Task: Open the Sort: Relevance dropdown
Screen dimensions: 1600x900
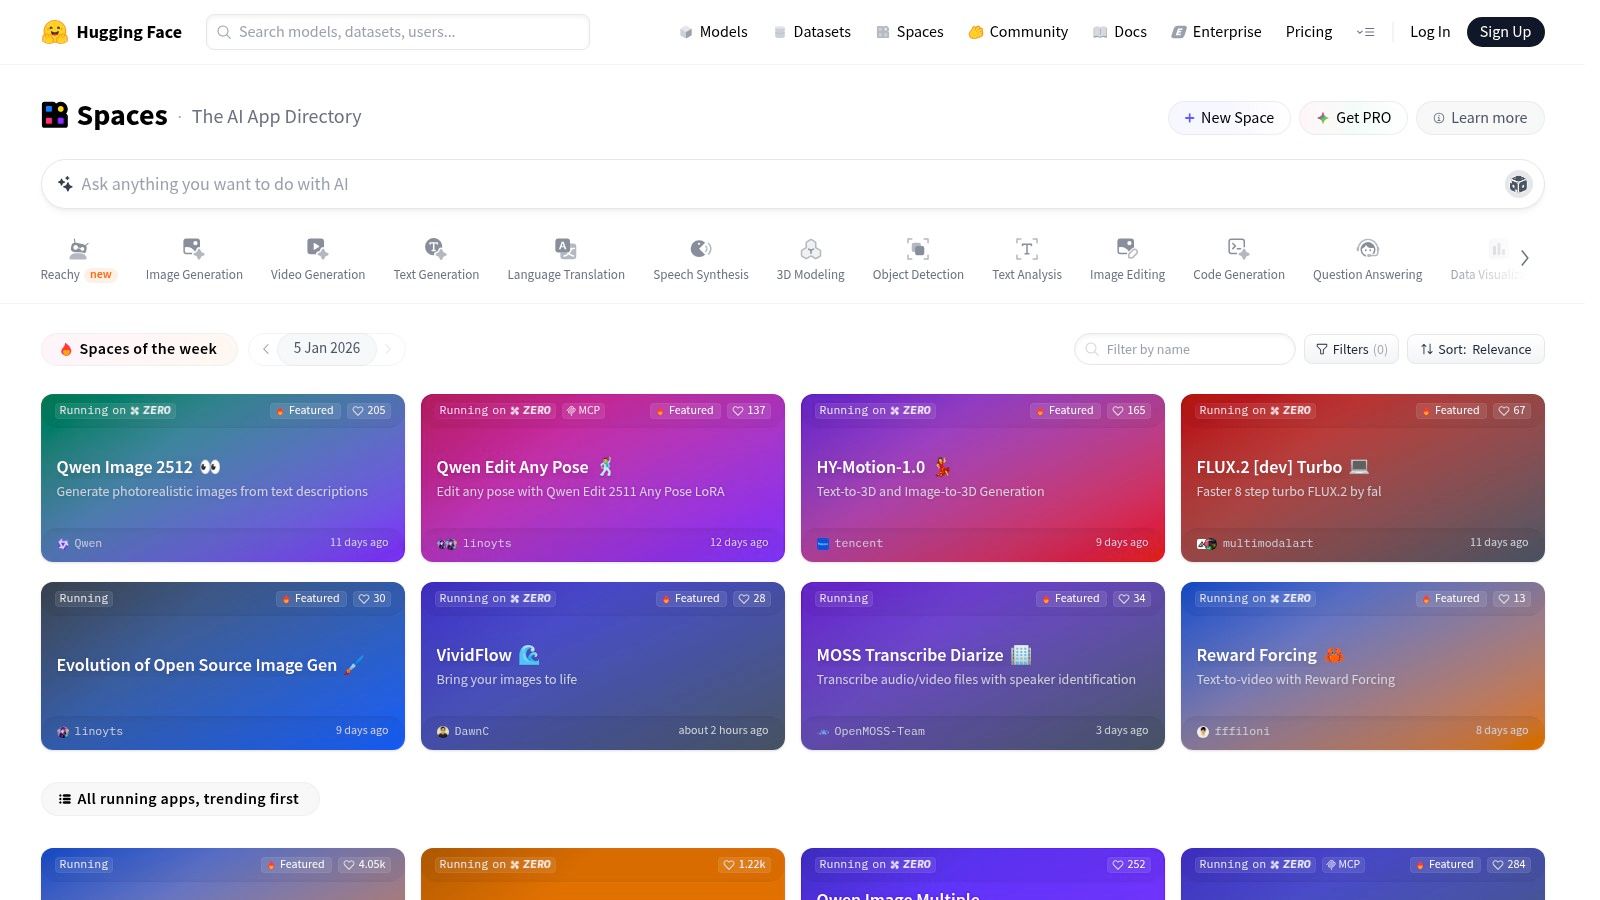Action: 1475,349
